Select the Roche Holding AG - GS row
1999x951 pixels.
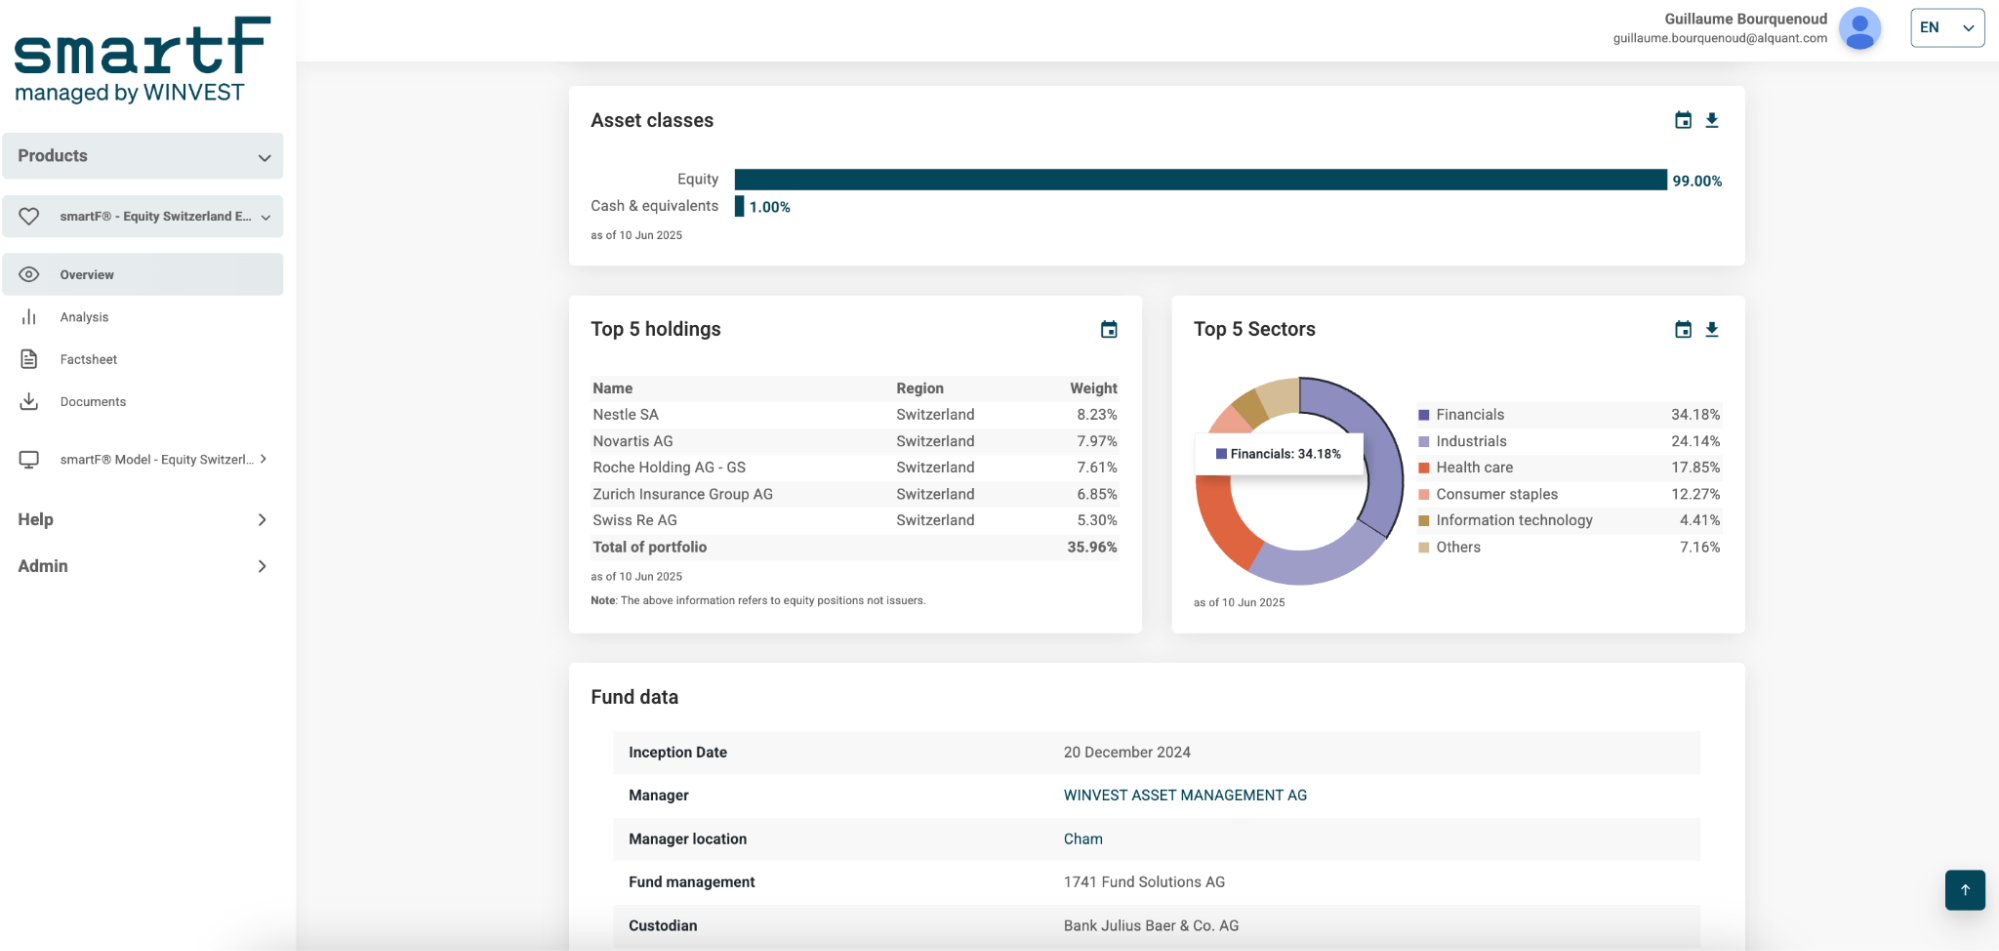coord(855,467)
